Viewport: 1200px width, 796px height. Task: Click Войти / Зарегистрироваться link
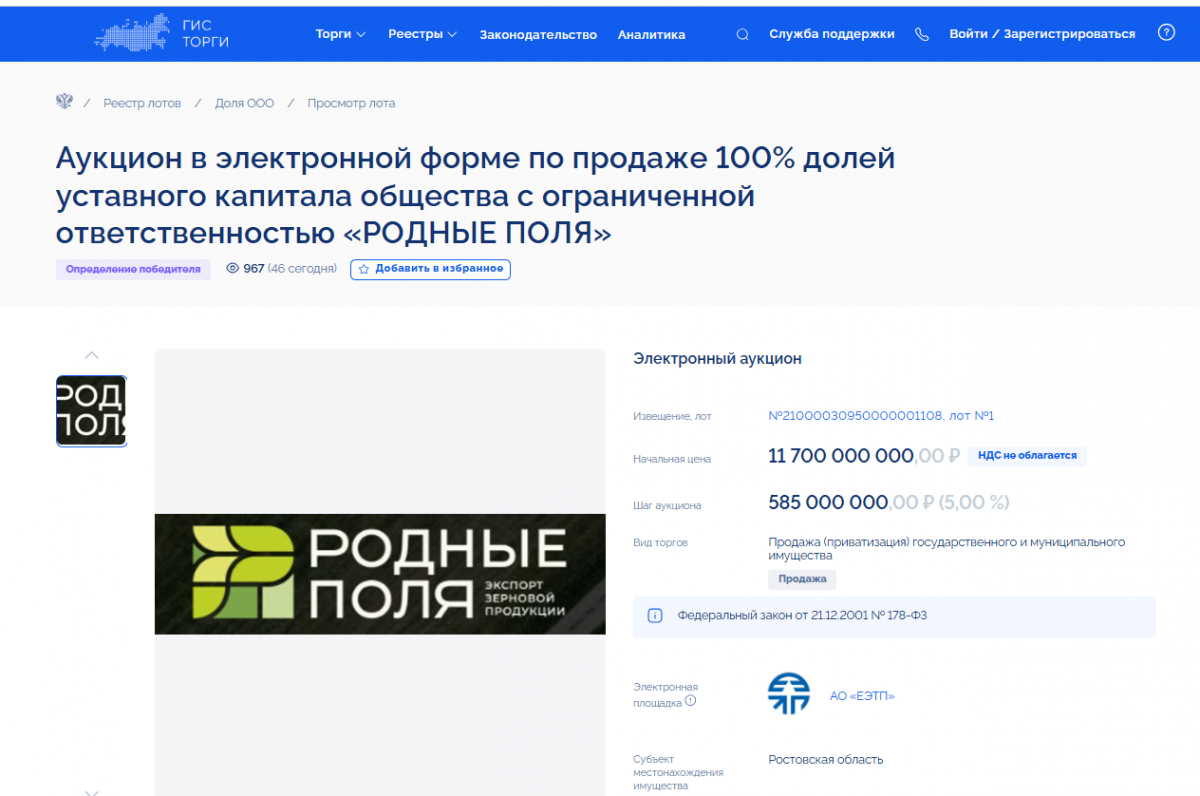point(1042,34)
